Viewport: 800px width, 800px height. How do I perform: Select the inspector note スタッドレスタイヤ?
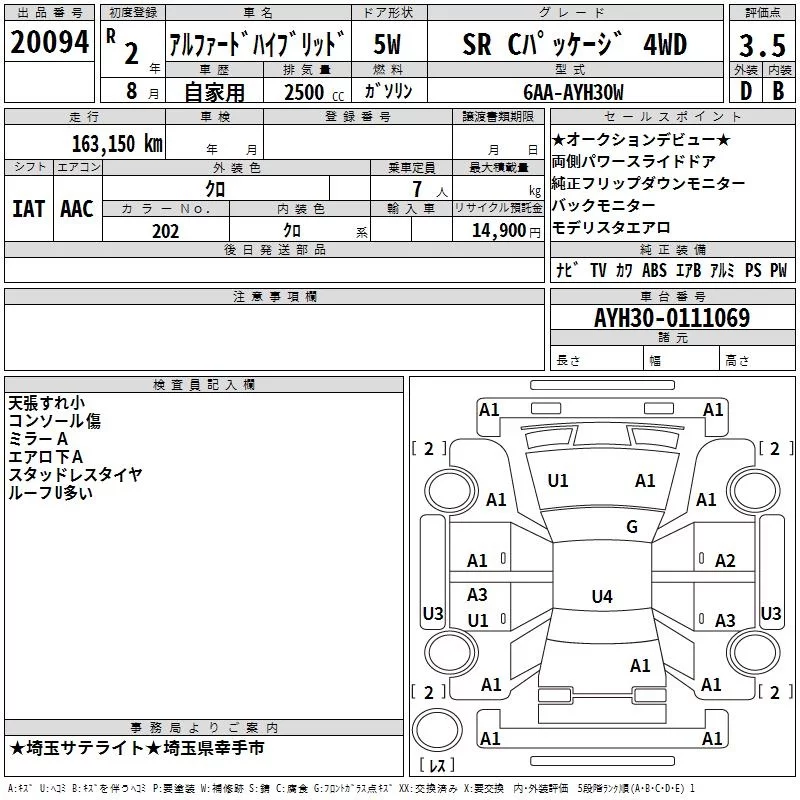tap(75, 474)
